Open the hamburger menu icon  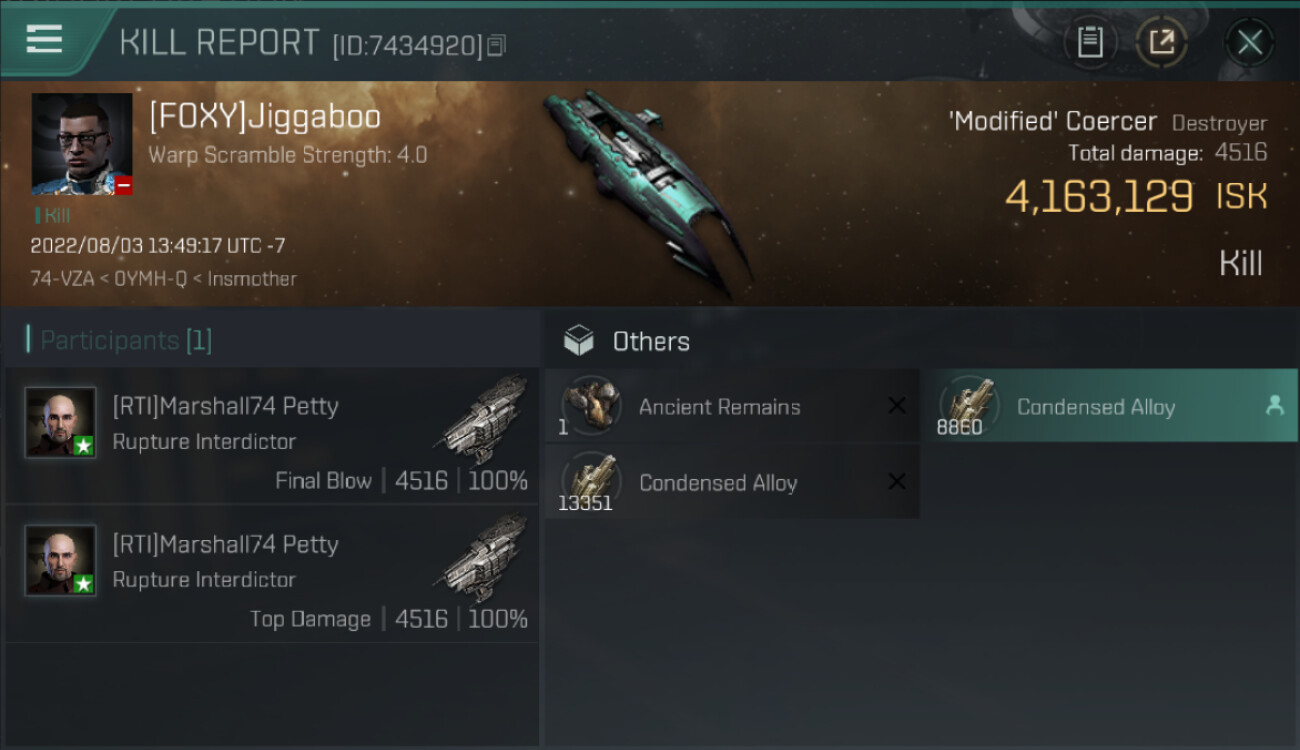(x=44, y=40)
